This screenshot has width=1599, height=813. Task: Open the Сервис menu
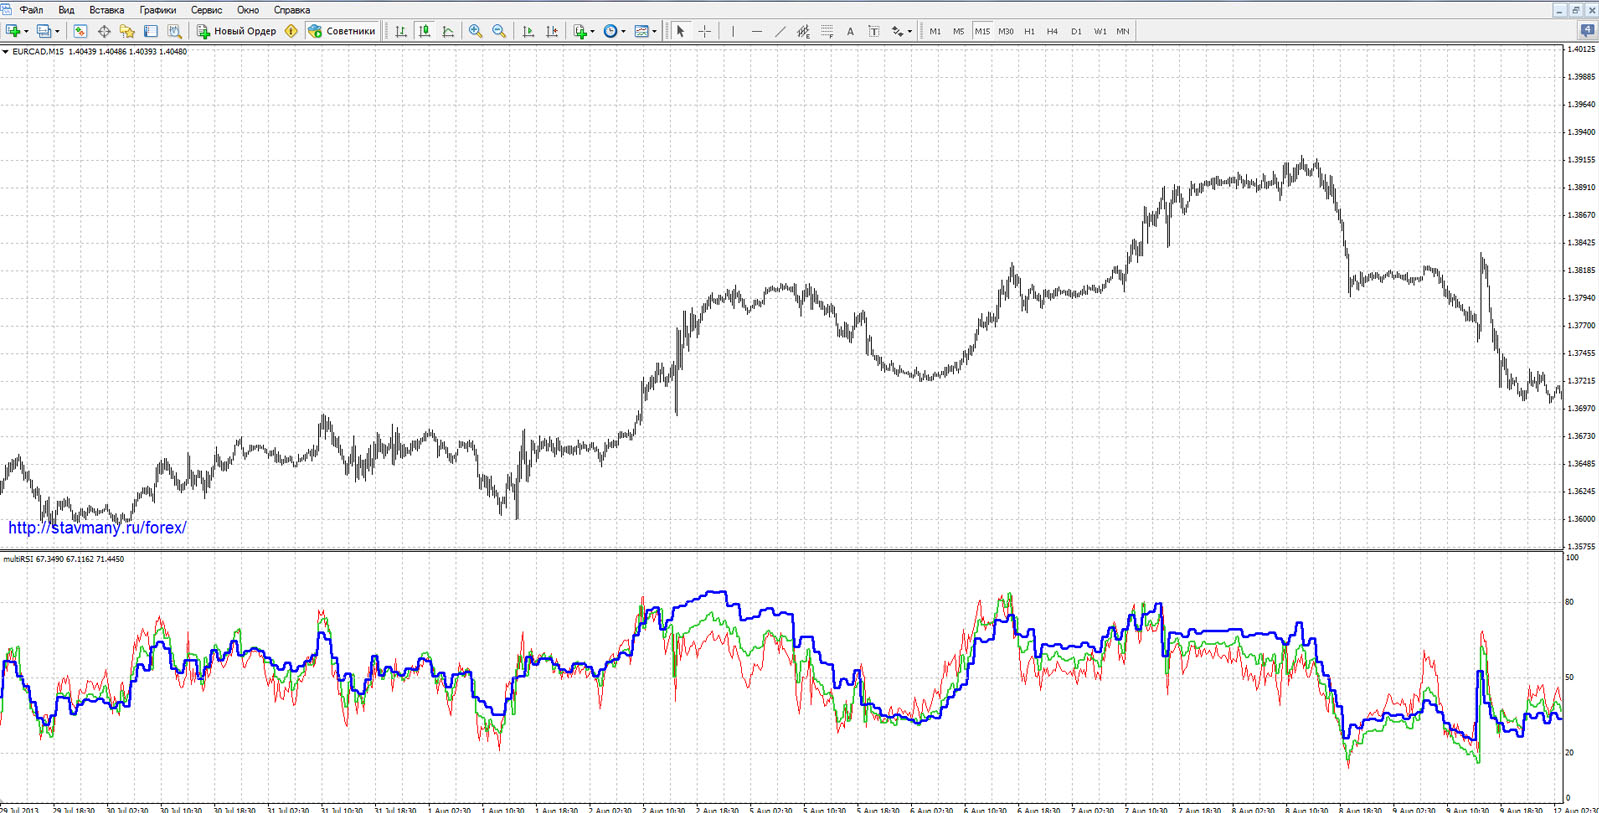point(206,10)
